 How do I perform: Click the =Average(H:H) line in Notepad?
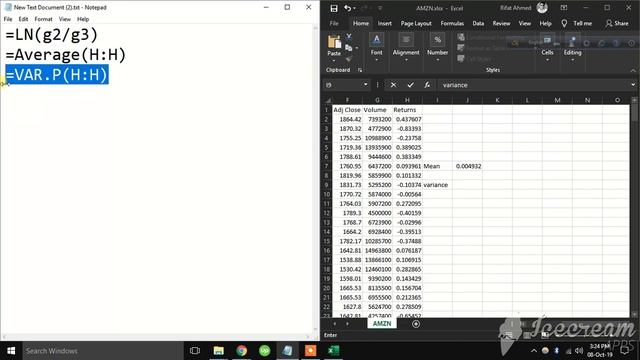[66, 55]
